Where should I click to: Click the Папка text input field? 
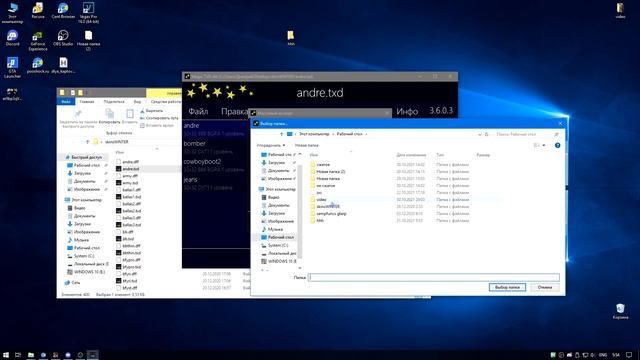433,277
